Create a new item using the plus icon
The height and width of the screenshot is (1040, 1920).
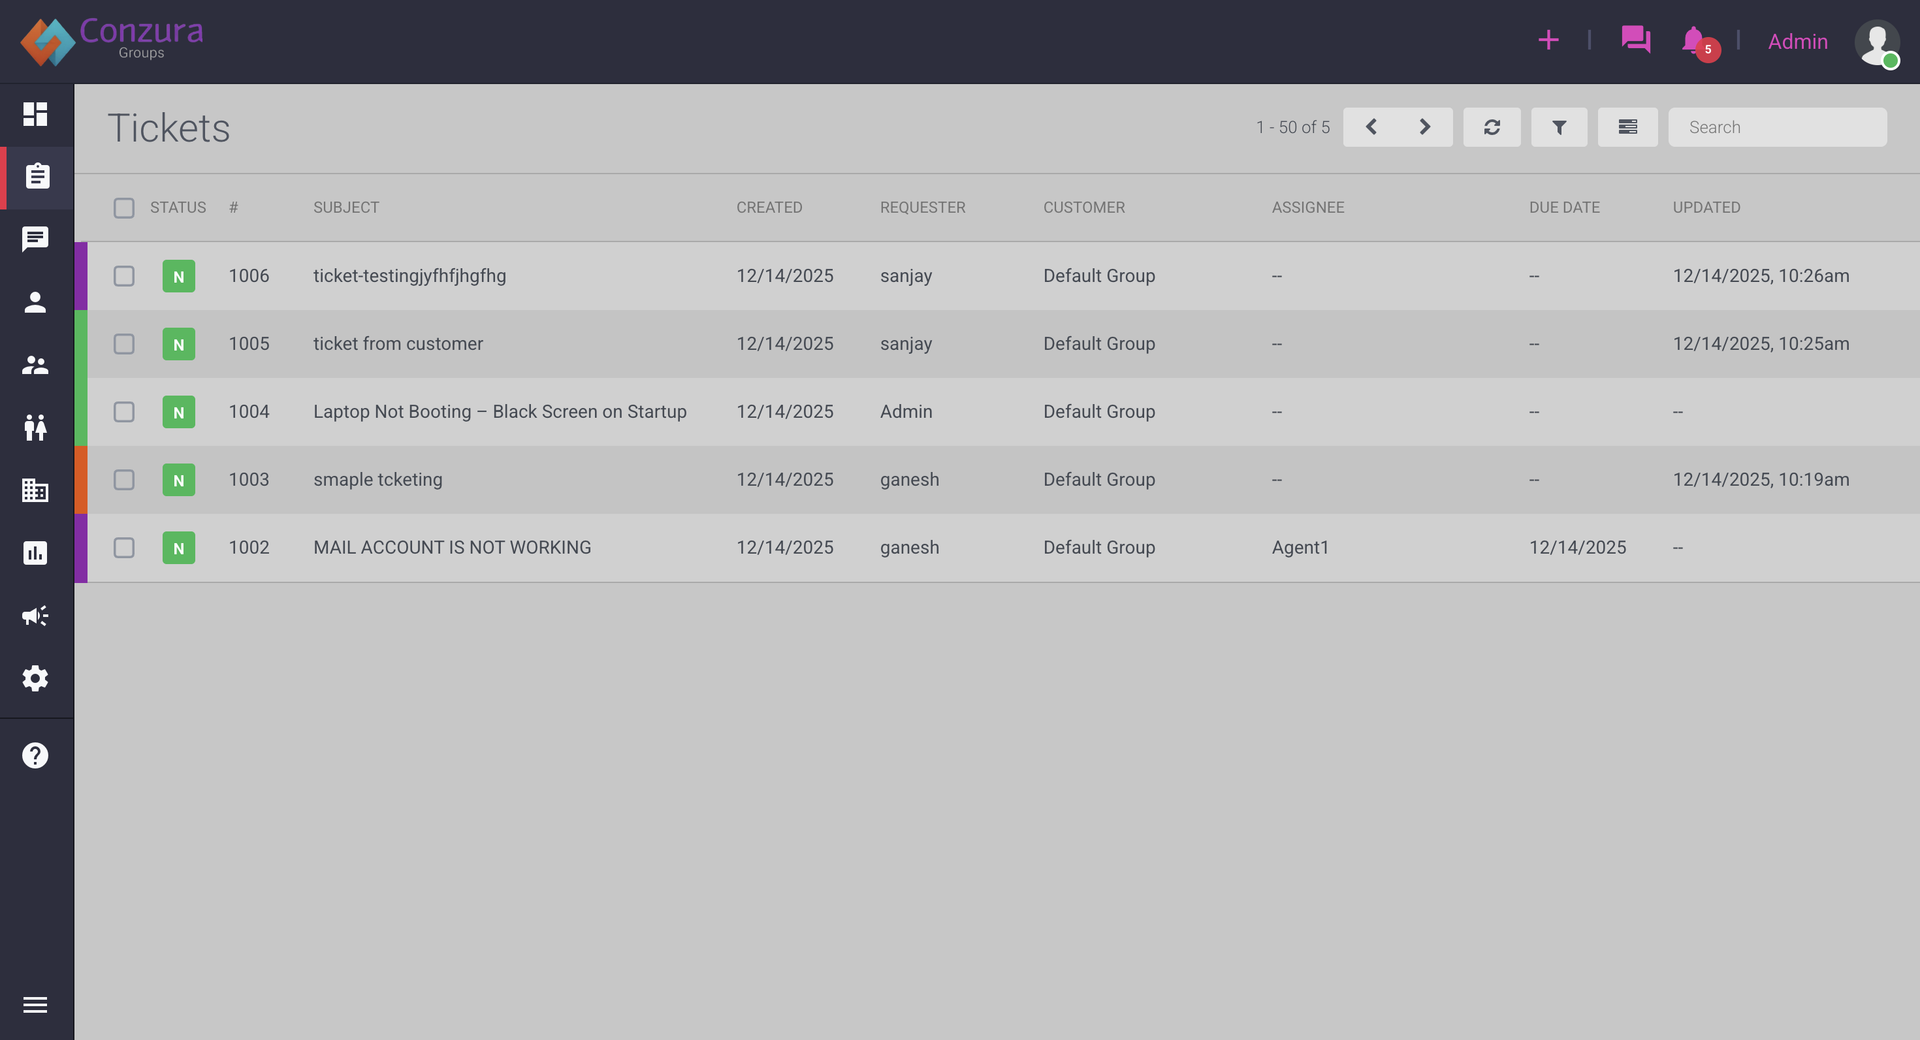click(x=1547, y=41)
